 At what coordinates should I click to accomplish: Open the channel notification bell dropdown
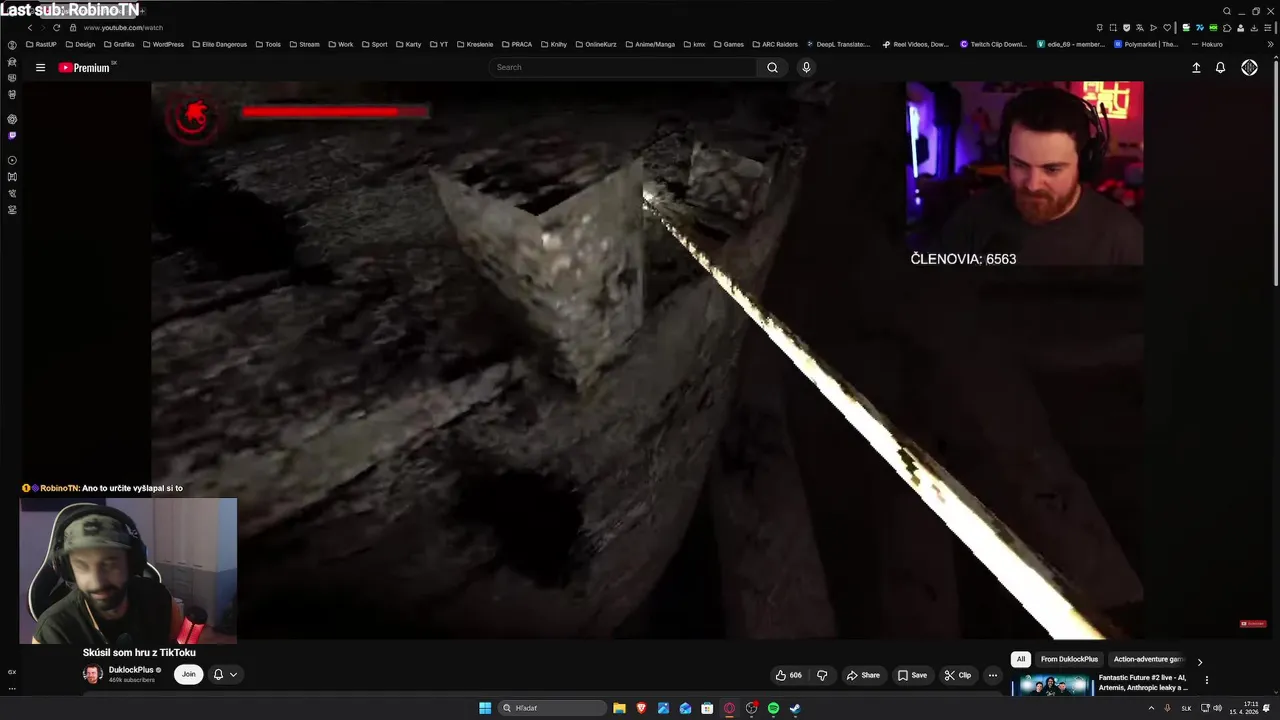coord(225,675)
